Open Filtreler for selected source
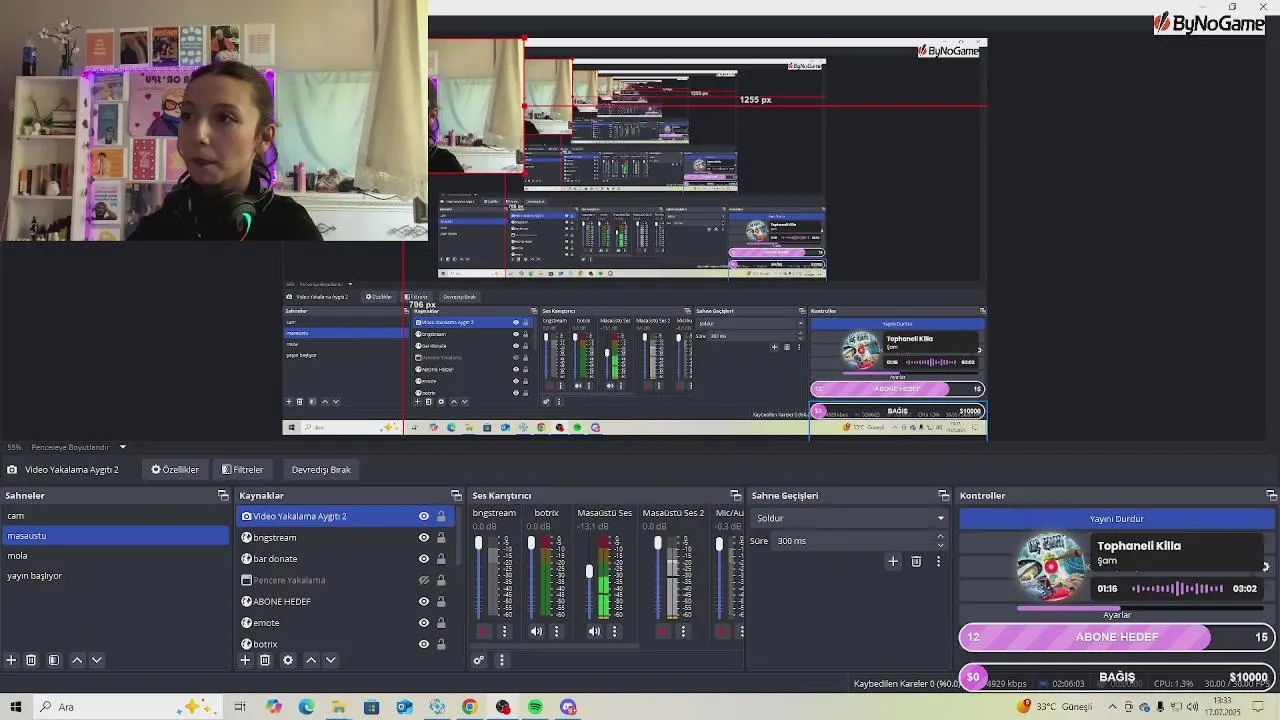This screenshot has width=1280, height=720. [x=243, y=470]
